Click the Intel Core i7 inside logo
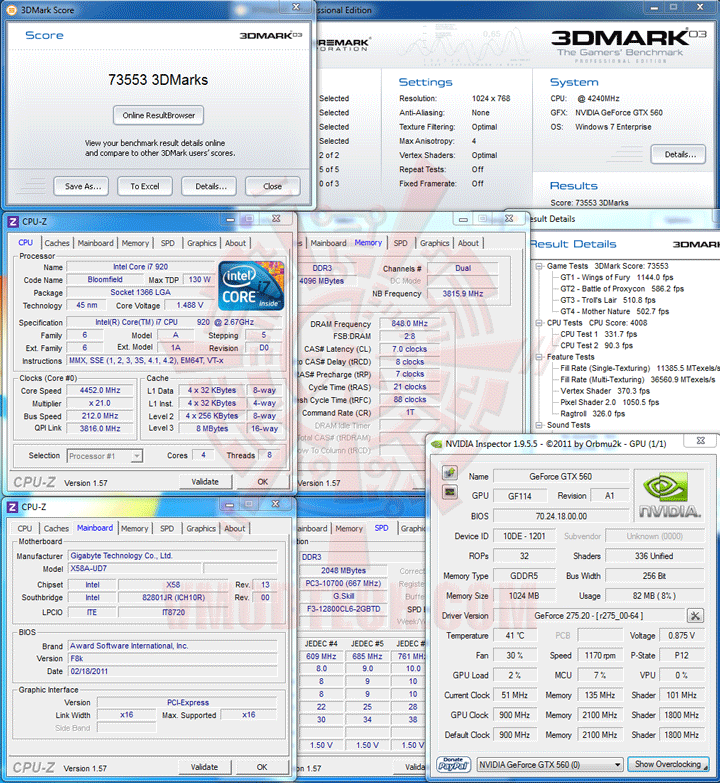Image resolution: width=720 pixels, height=783 pixels. pyautogui.click(x=252, y=286)
